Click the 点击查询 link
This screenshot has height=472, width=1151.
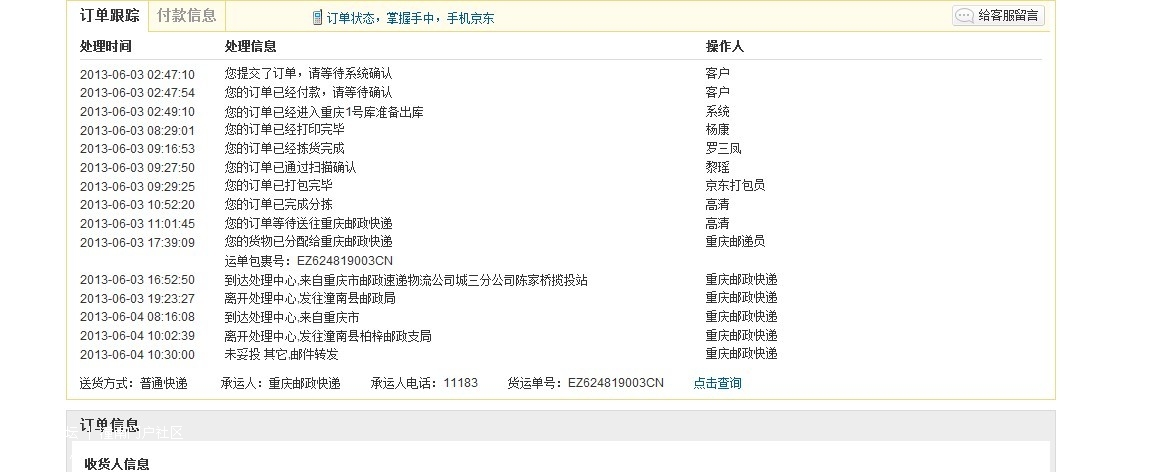(717, 383)
